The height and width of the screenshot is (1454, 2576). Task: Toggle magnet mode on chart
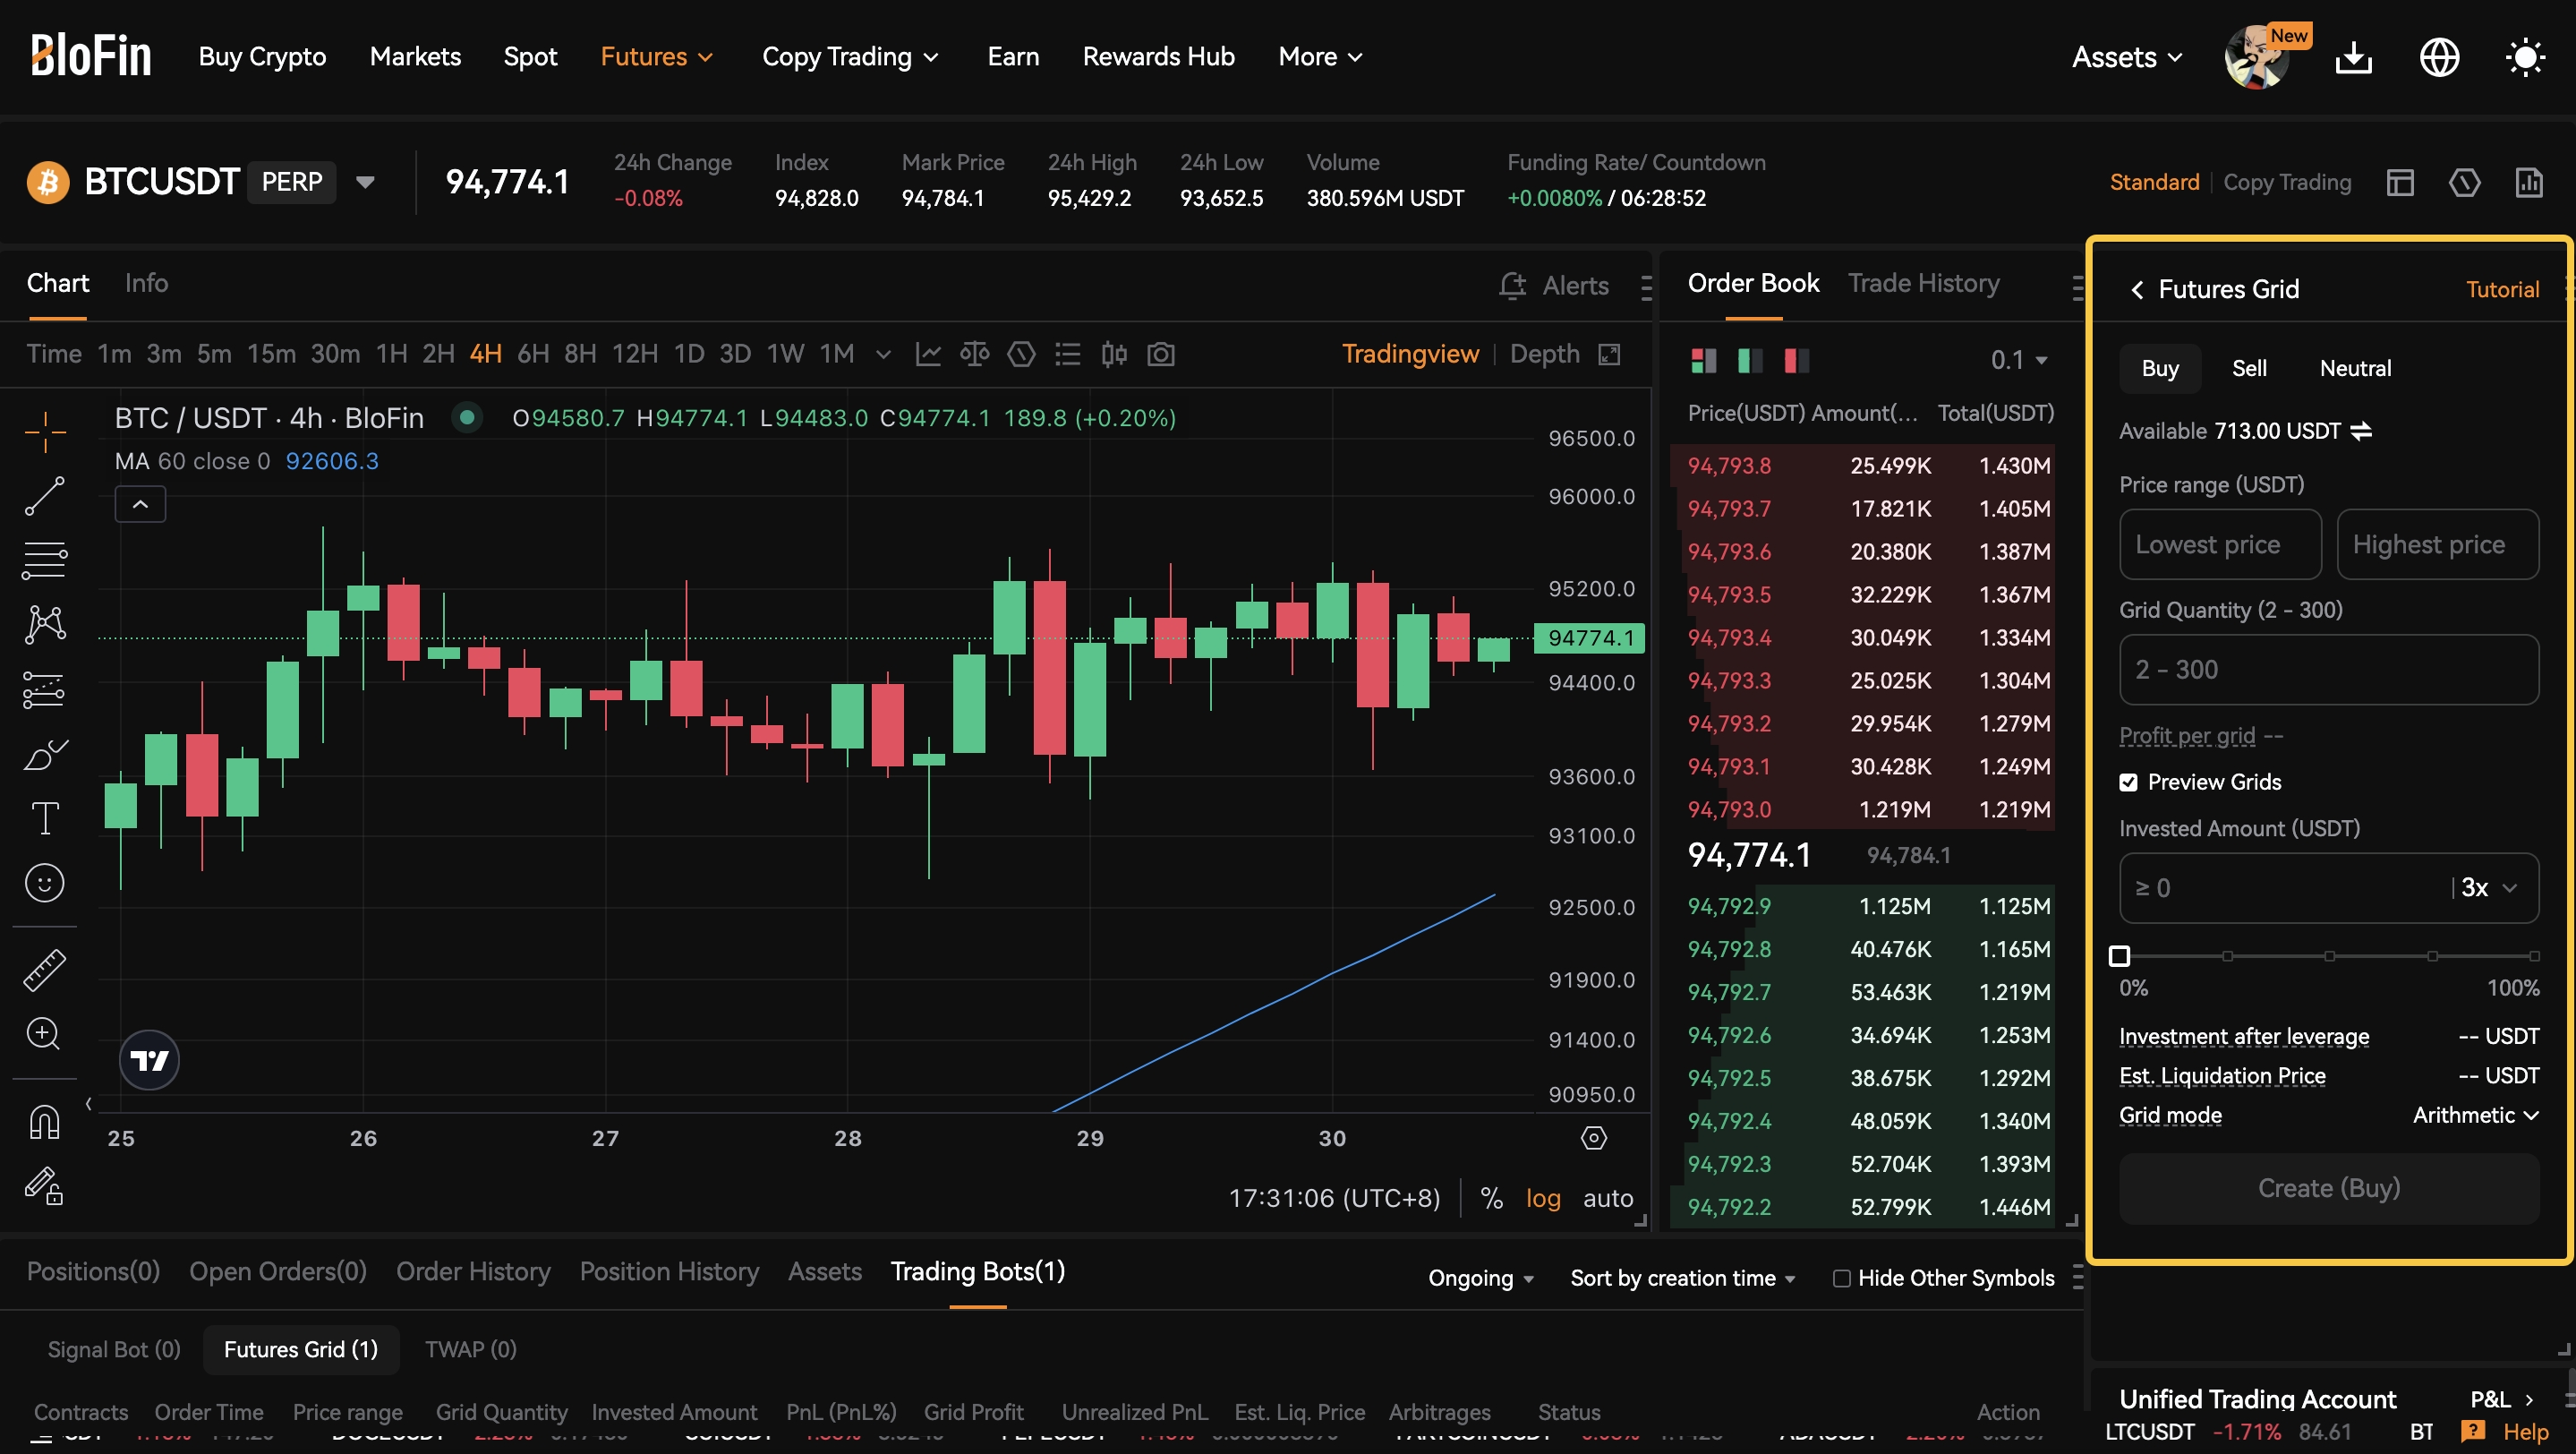[45, 1121]
